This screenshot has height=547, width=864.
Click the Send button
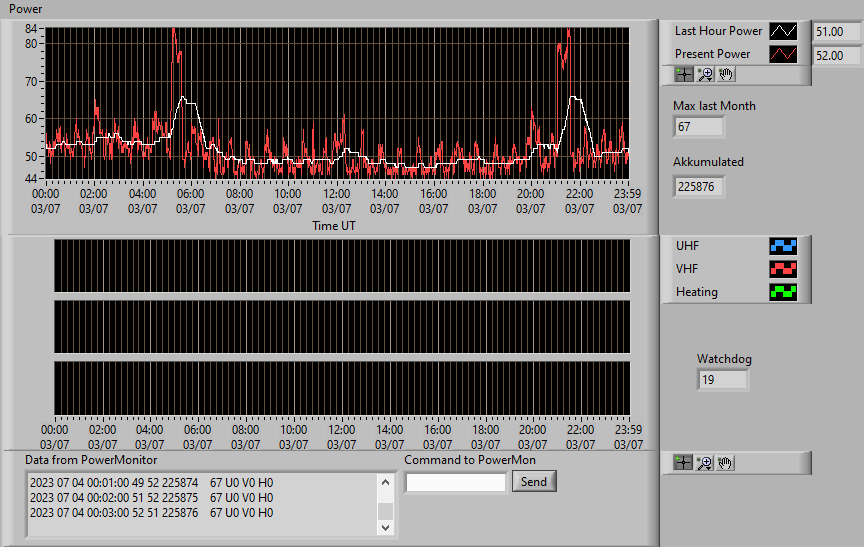tap(534, 481)
